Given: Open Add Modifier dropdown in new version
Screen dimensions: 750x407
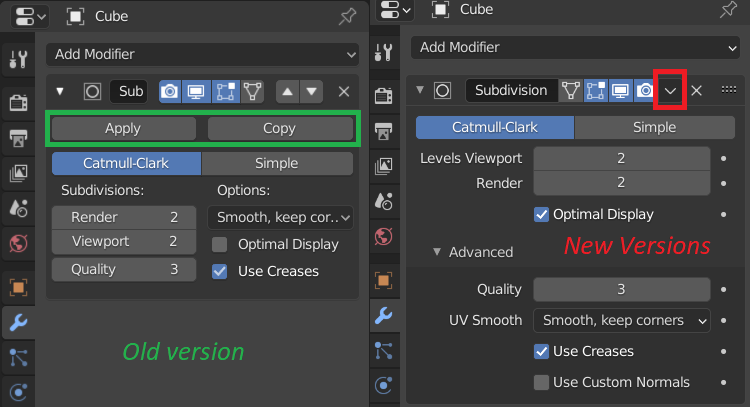Looking at the screenshot, I should tap(575, 47).
